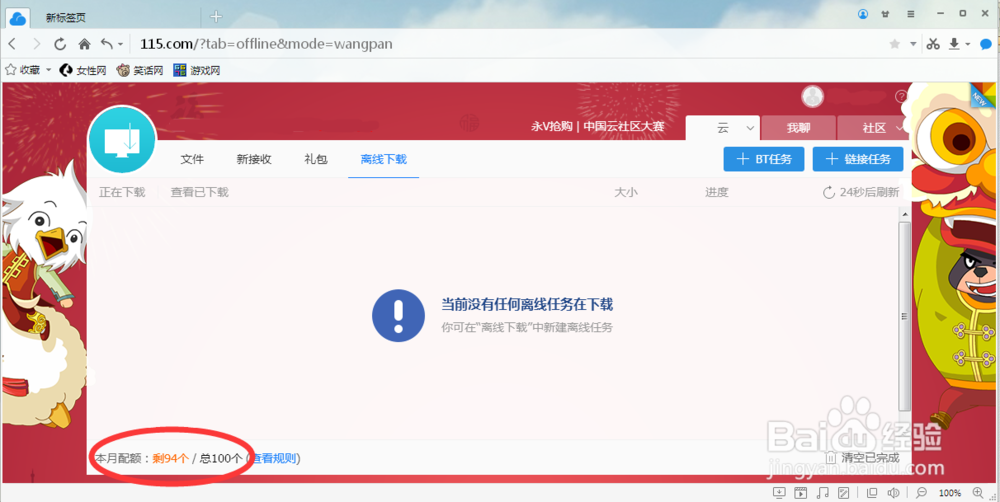Show the 正在下载 task list
1000x502 pixels.
pos(122,192)
